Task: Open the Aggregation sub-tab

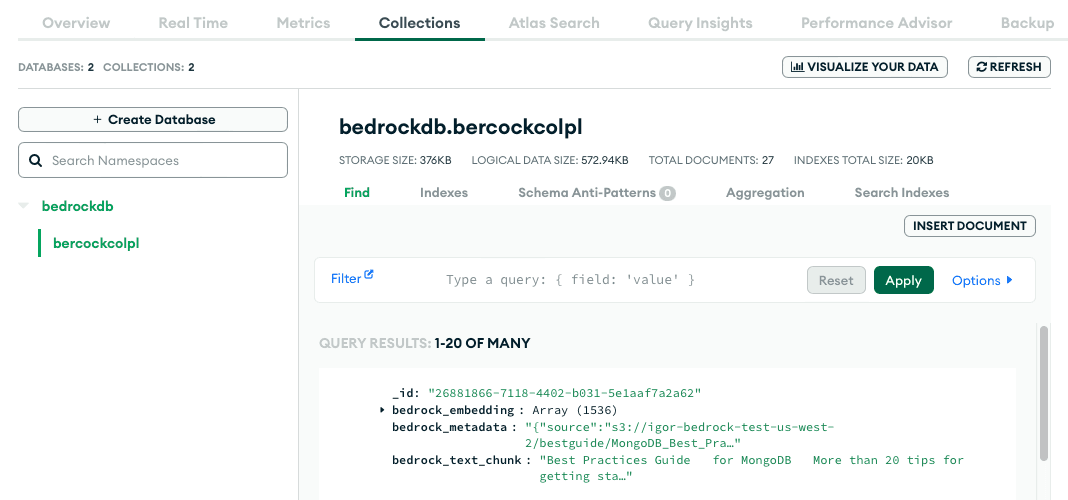Action: 765,192
